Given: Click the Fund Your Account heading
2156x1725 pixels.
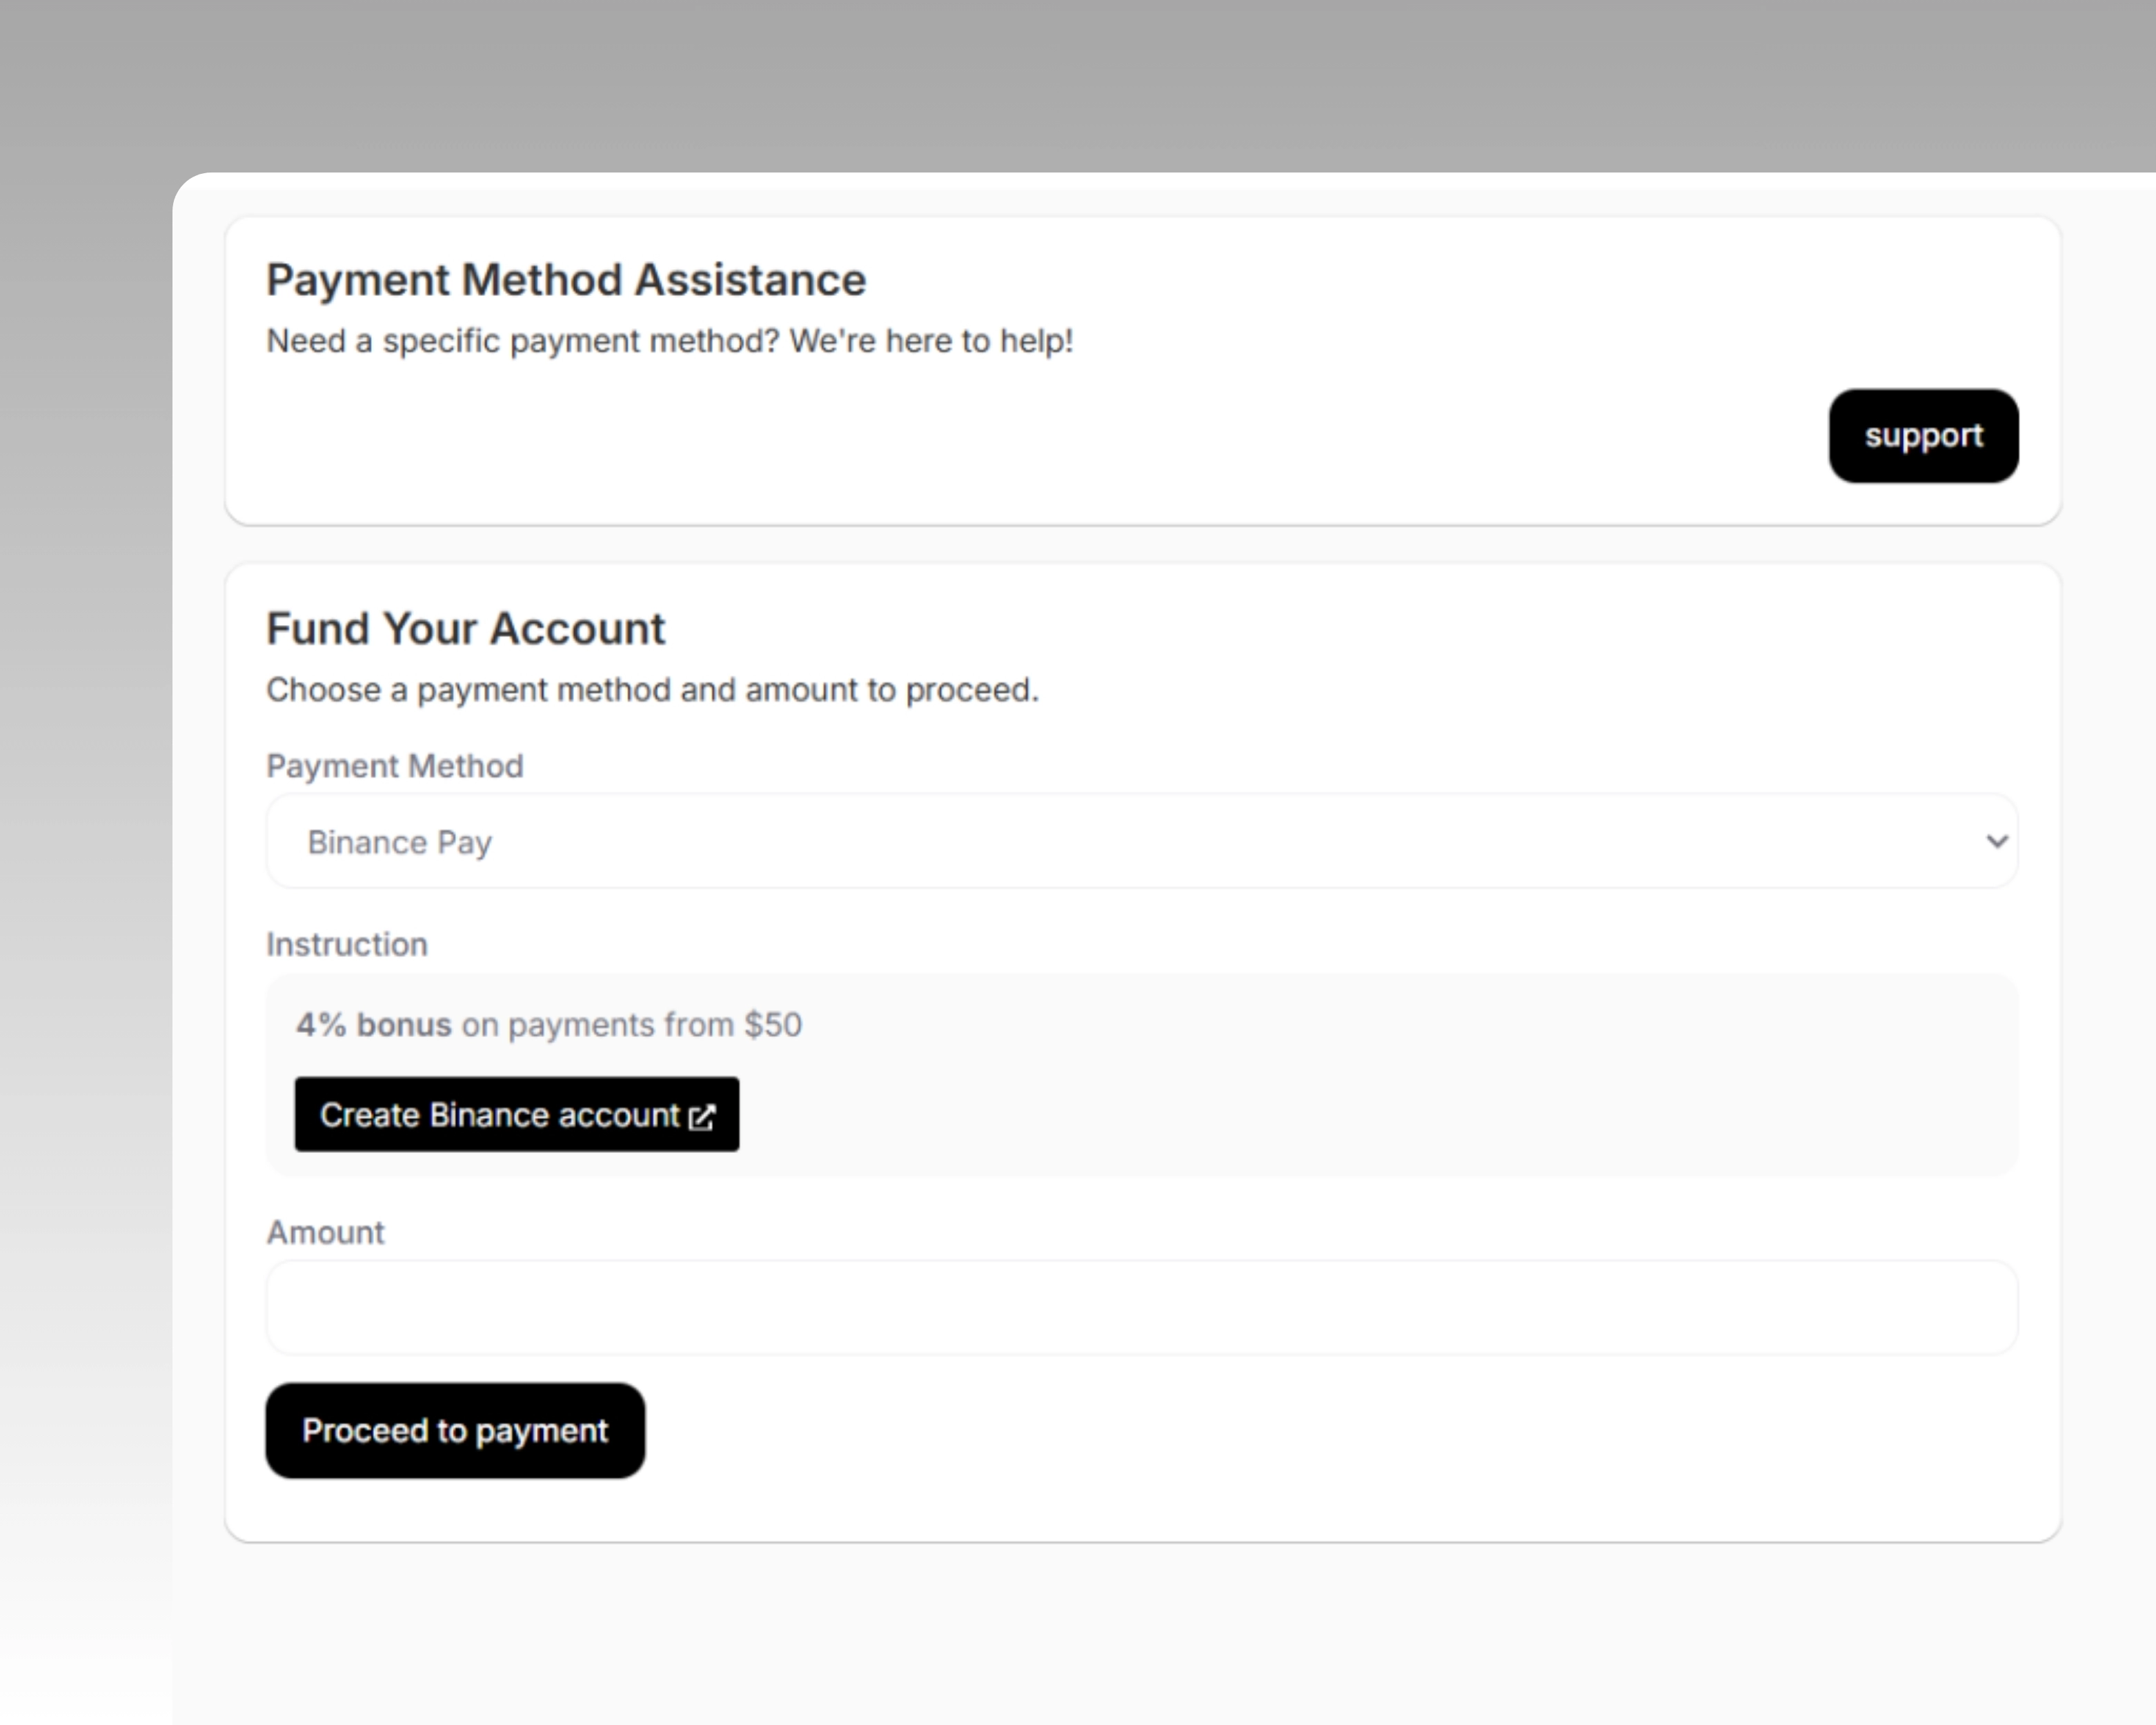Looking at the screenshot, I should pos(465,628).
